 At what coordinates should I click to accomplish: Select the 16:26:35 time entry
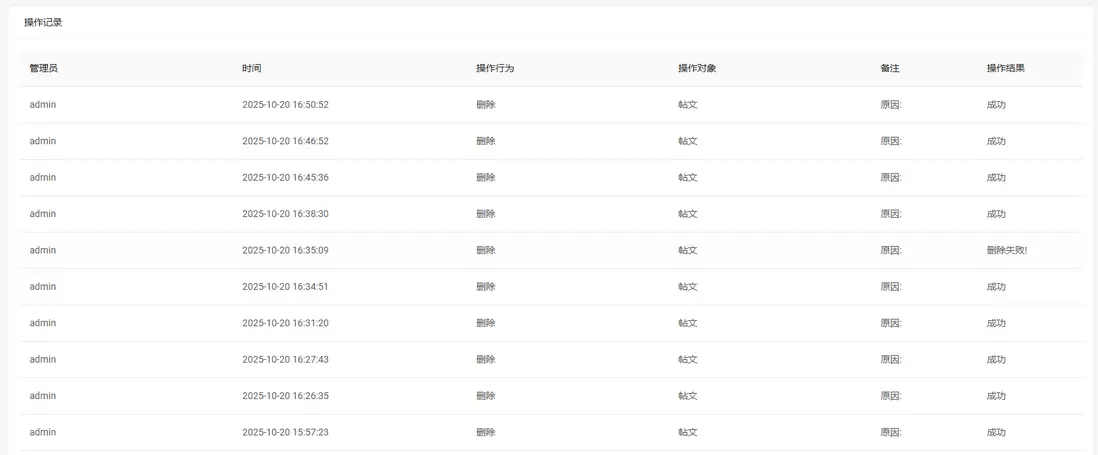tap(285, 396)
